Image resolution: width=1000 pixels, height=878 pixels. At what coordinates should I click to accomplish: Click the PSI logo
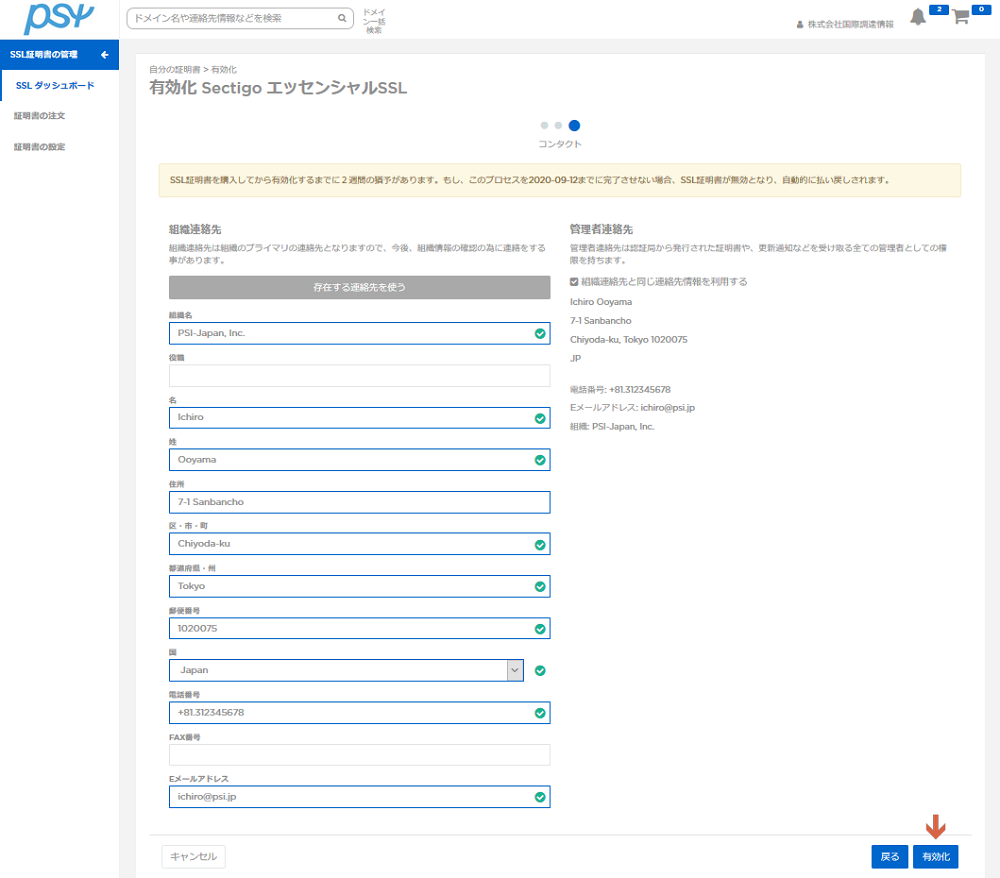click(x=58, y=18)
